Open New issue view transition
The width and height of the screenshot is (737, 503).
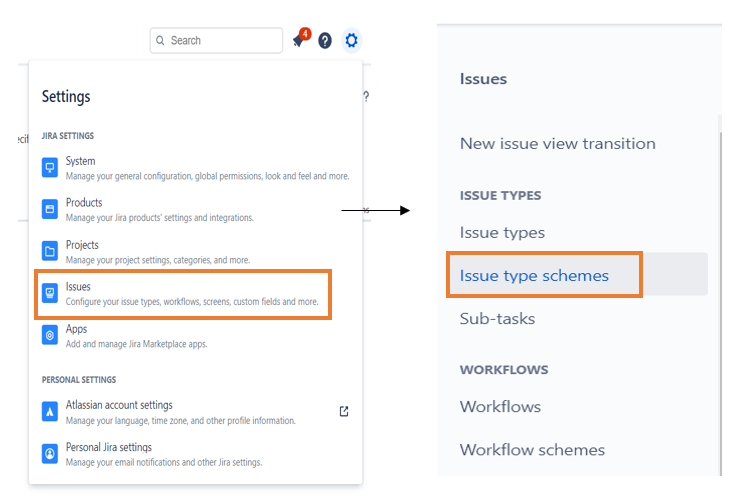pyautogui.click(x=557, y=143)
